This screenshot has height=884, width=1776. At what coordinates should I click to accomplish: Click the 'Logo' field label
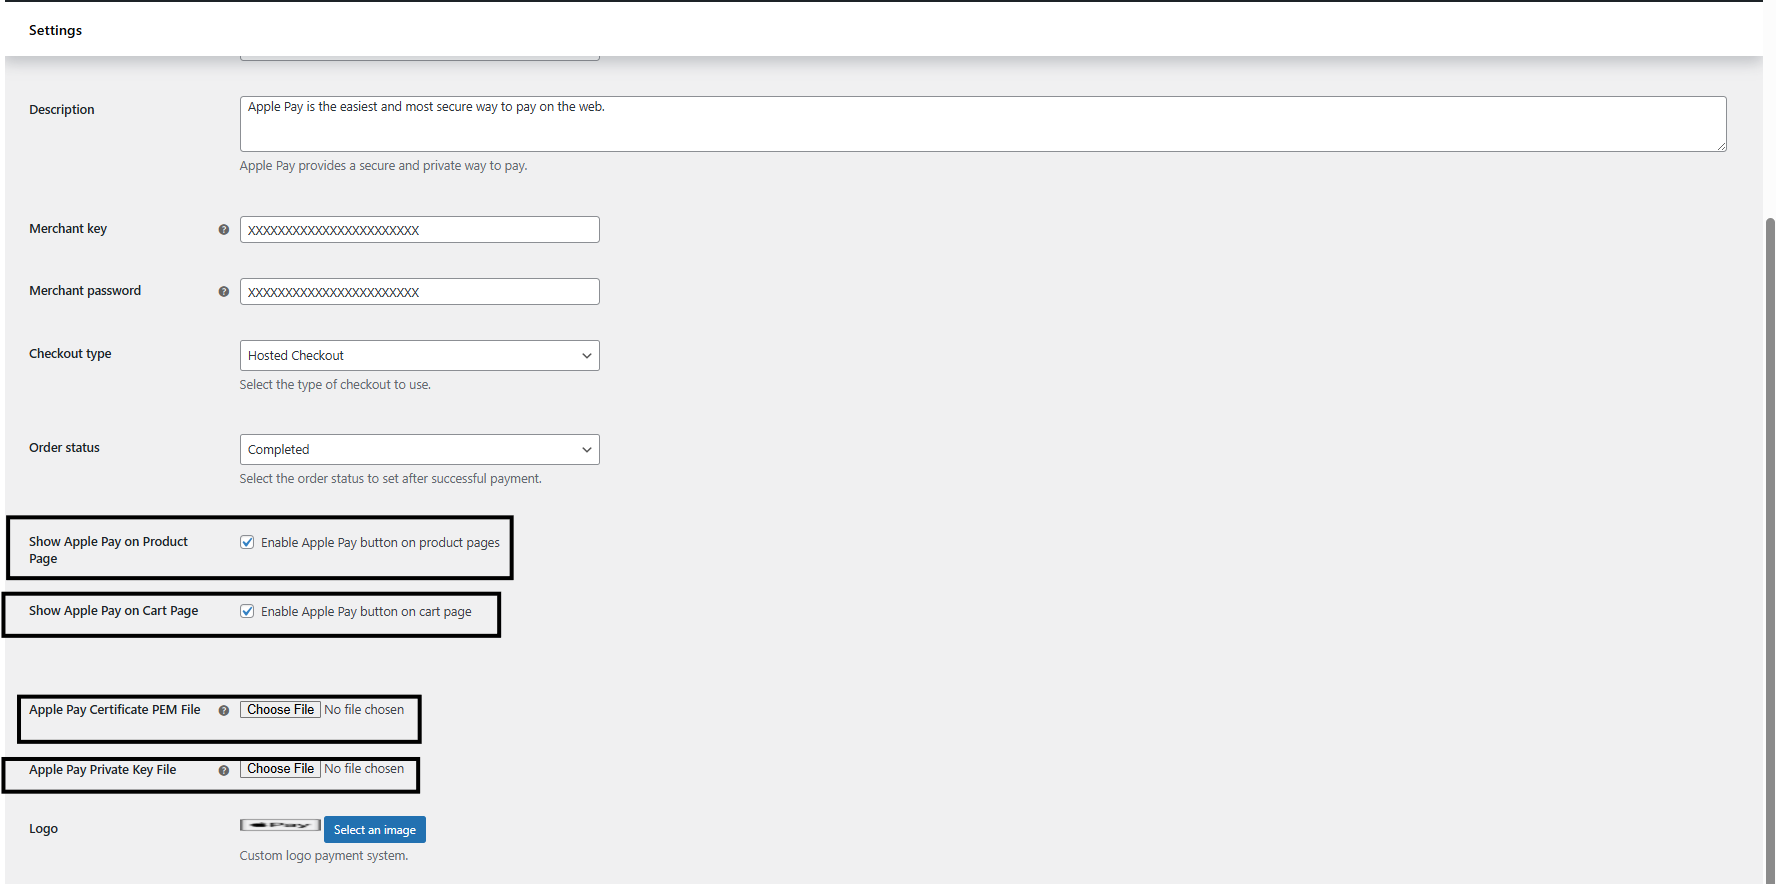[x=43, y=829]
